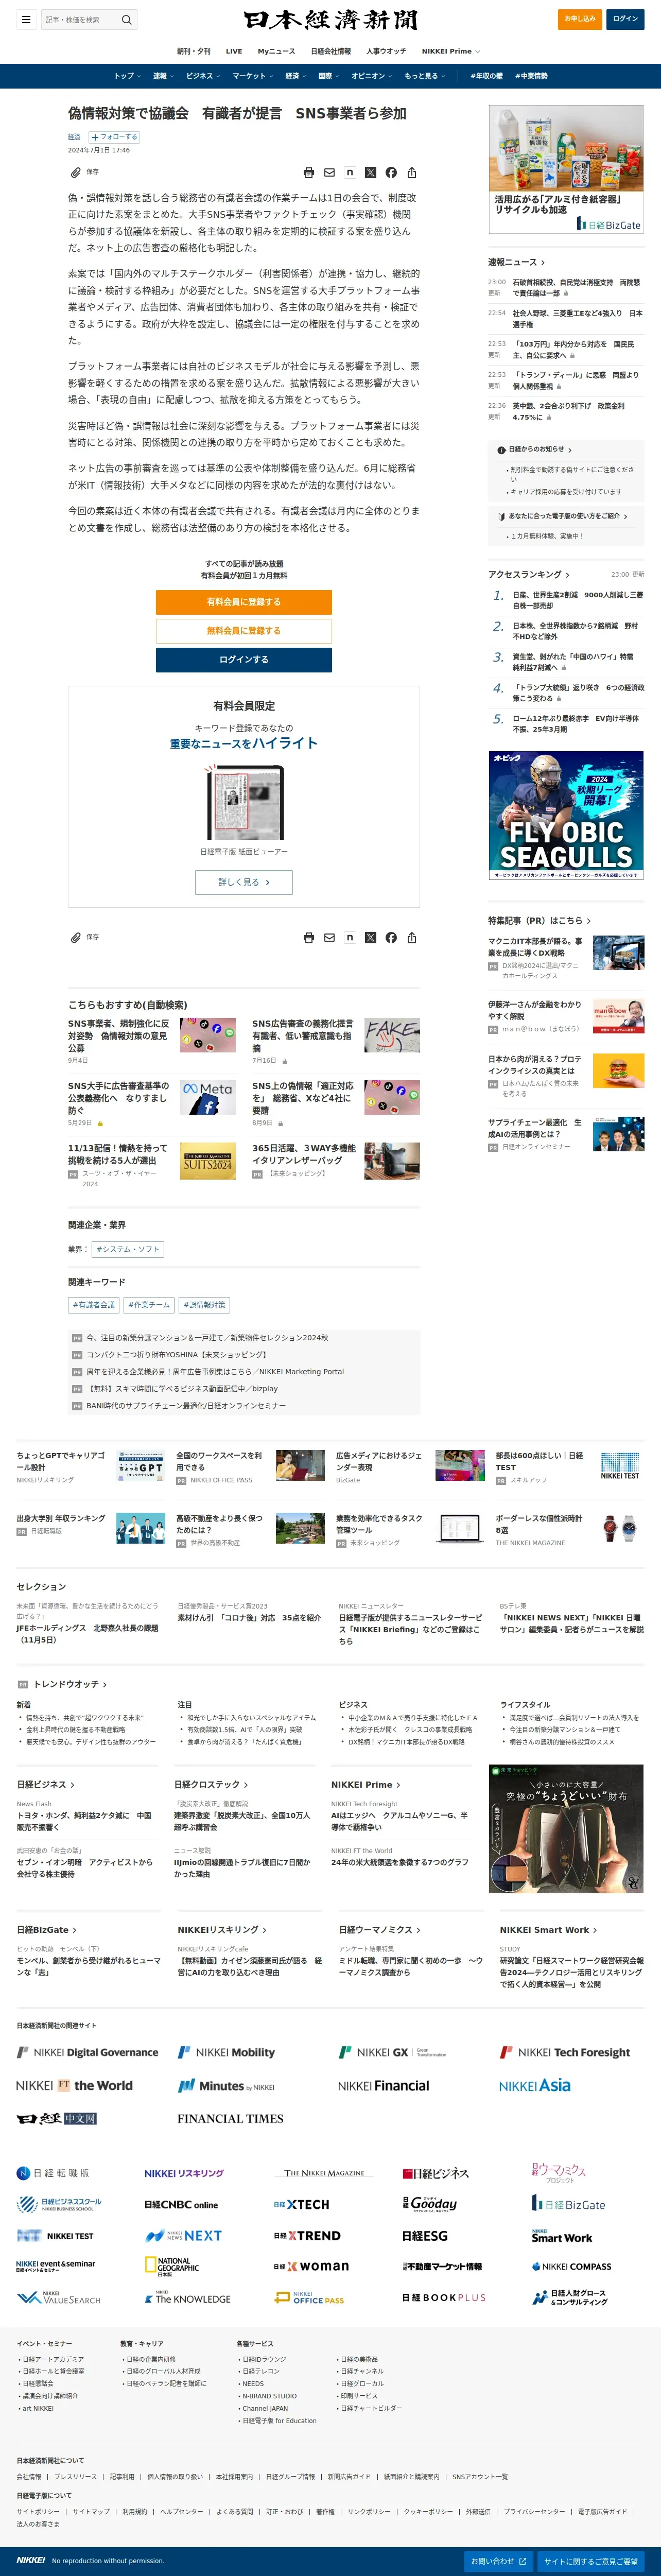Viewport: 661px width, 2576px height.
Task: Open アクセスランキング section heading
Action: coord(528,575)
